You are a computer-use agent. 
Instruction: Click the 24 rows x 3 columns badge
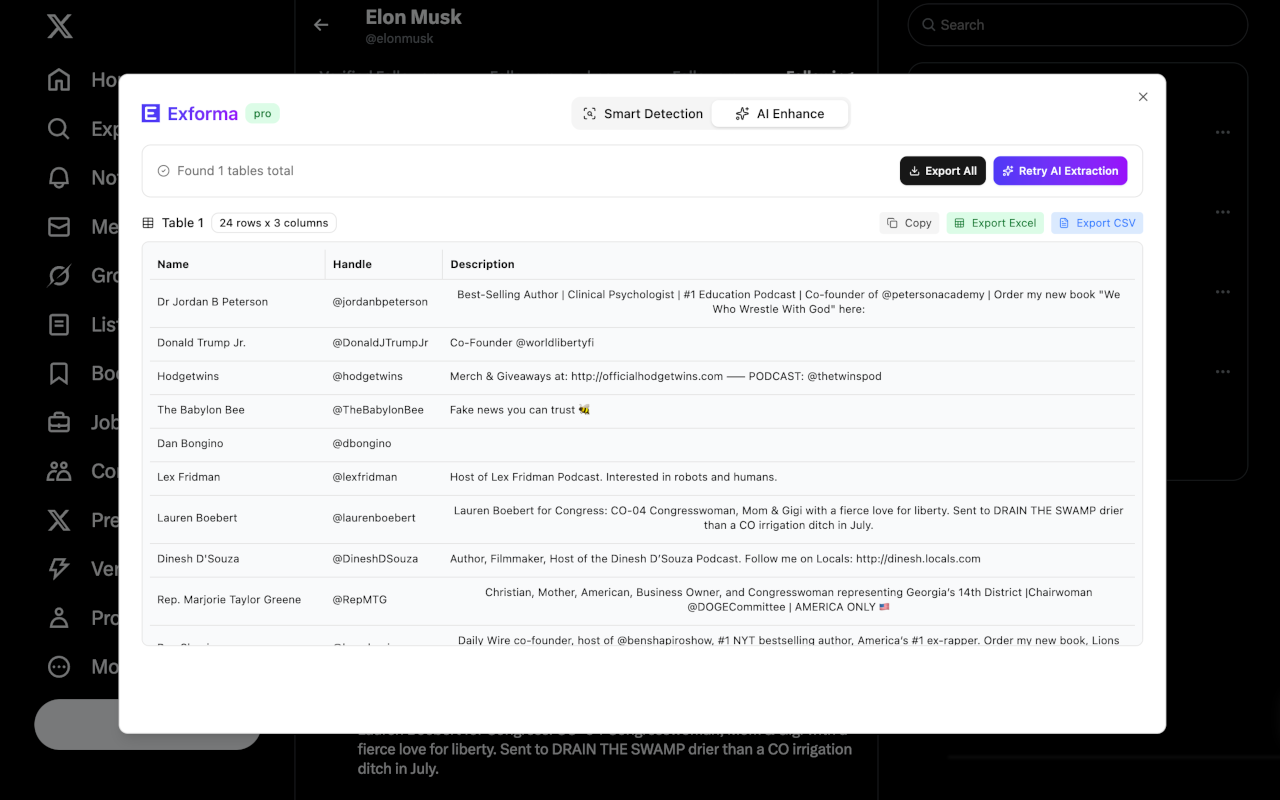(x=274, y=223)
